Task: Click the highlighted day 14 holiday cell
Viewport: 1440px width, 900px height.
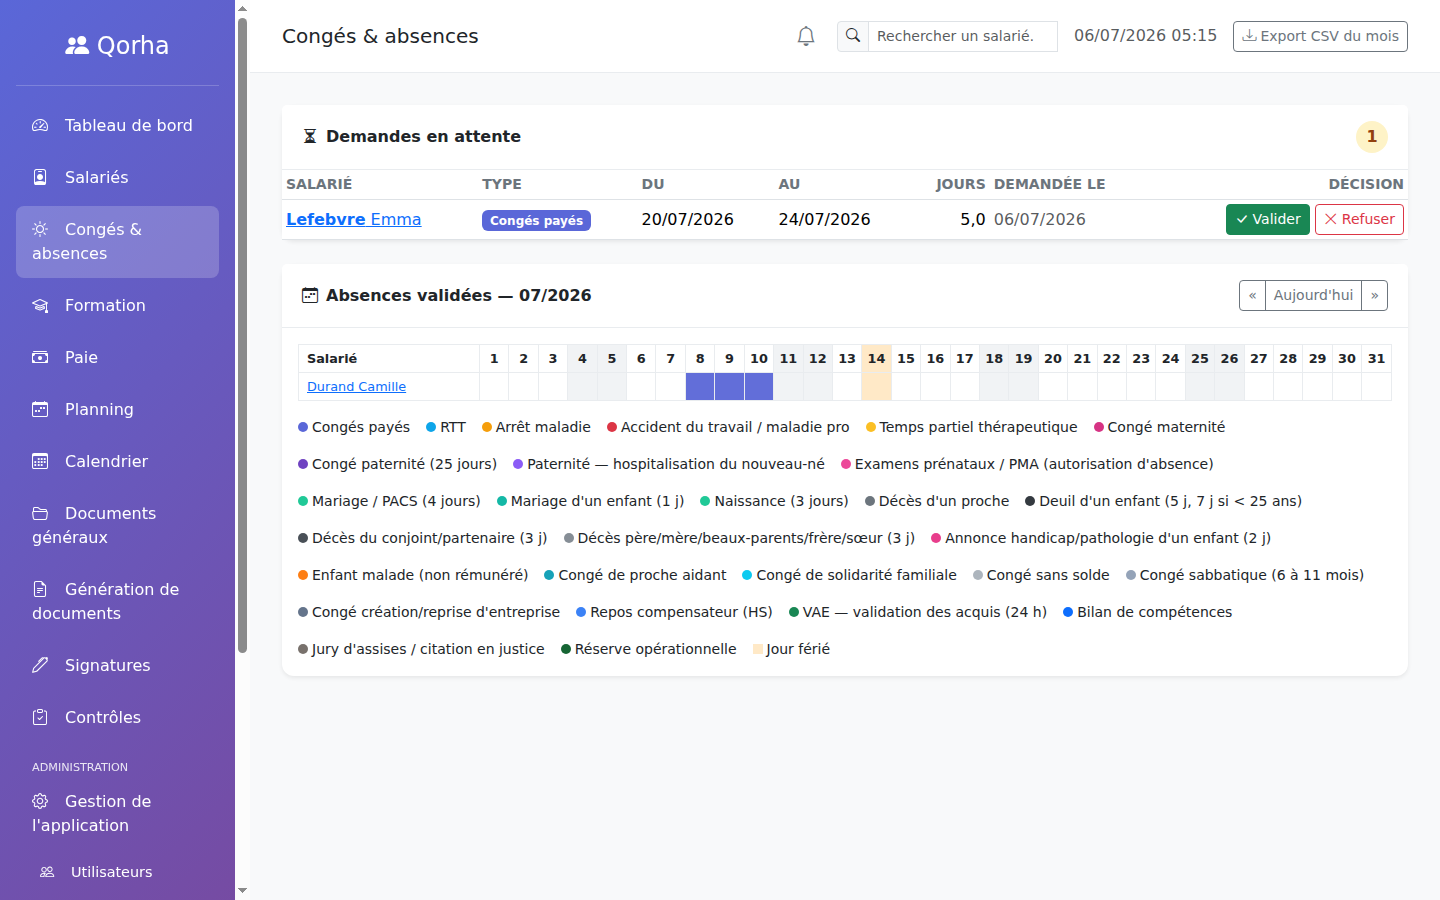Action: (877, 386)
